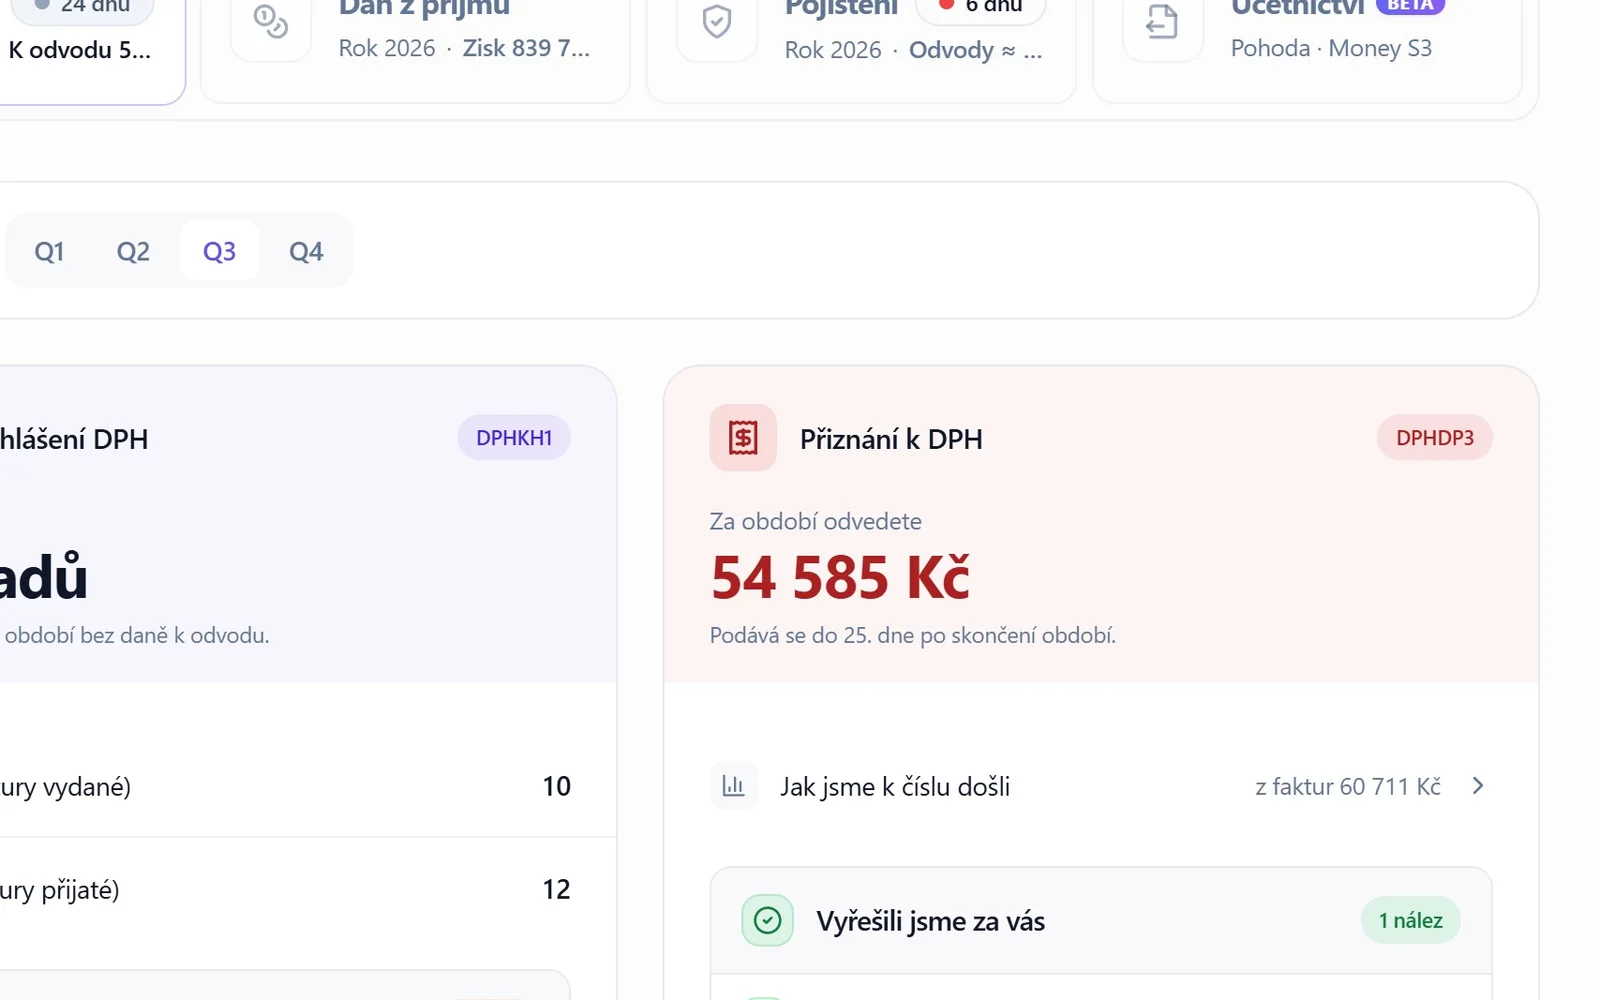
Task: Select the Q3 quarter tab
Action: pos(219,251)
